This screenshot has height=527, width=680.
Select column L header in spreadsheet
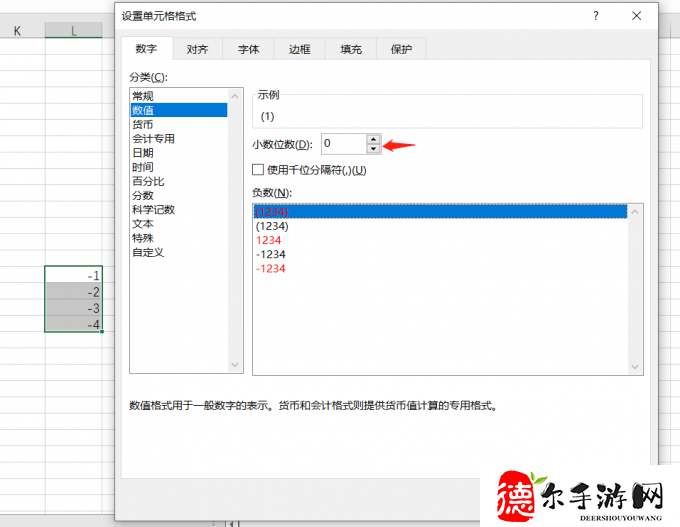pos(74,31)
